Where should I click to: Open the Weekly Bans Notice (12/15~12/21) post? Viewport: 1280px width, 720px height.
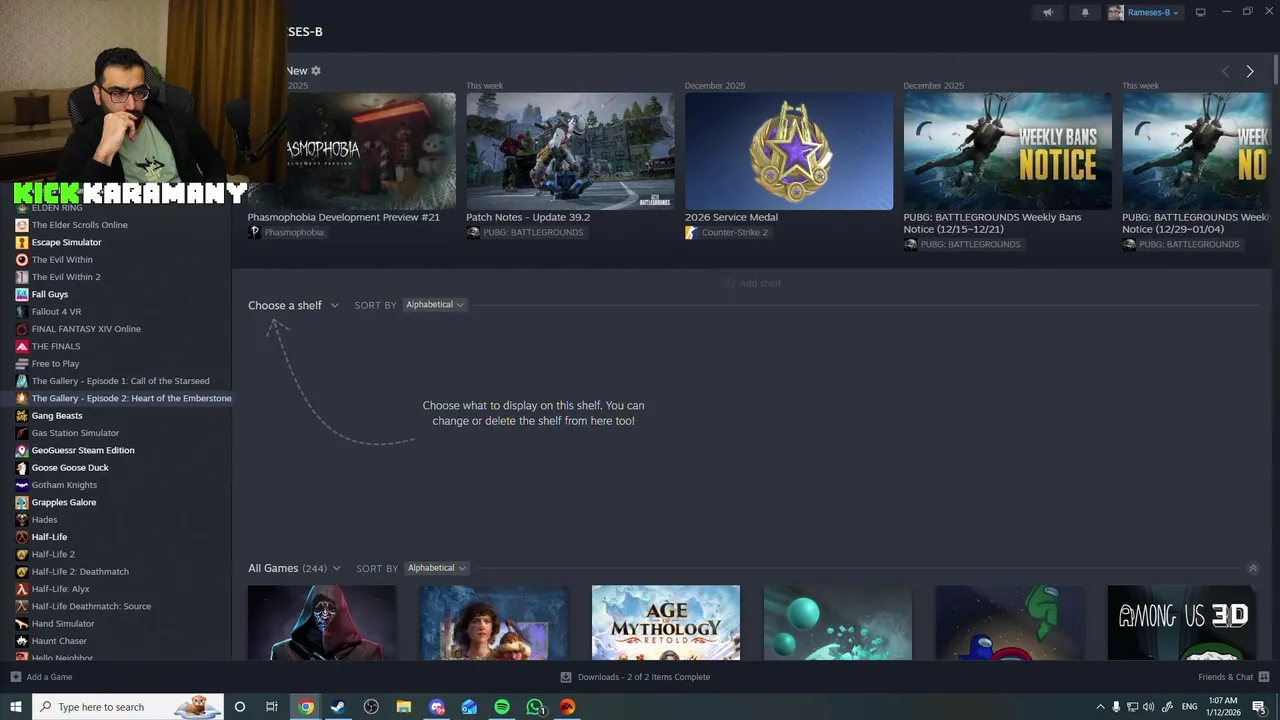[1007, 151]
